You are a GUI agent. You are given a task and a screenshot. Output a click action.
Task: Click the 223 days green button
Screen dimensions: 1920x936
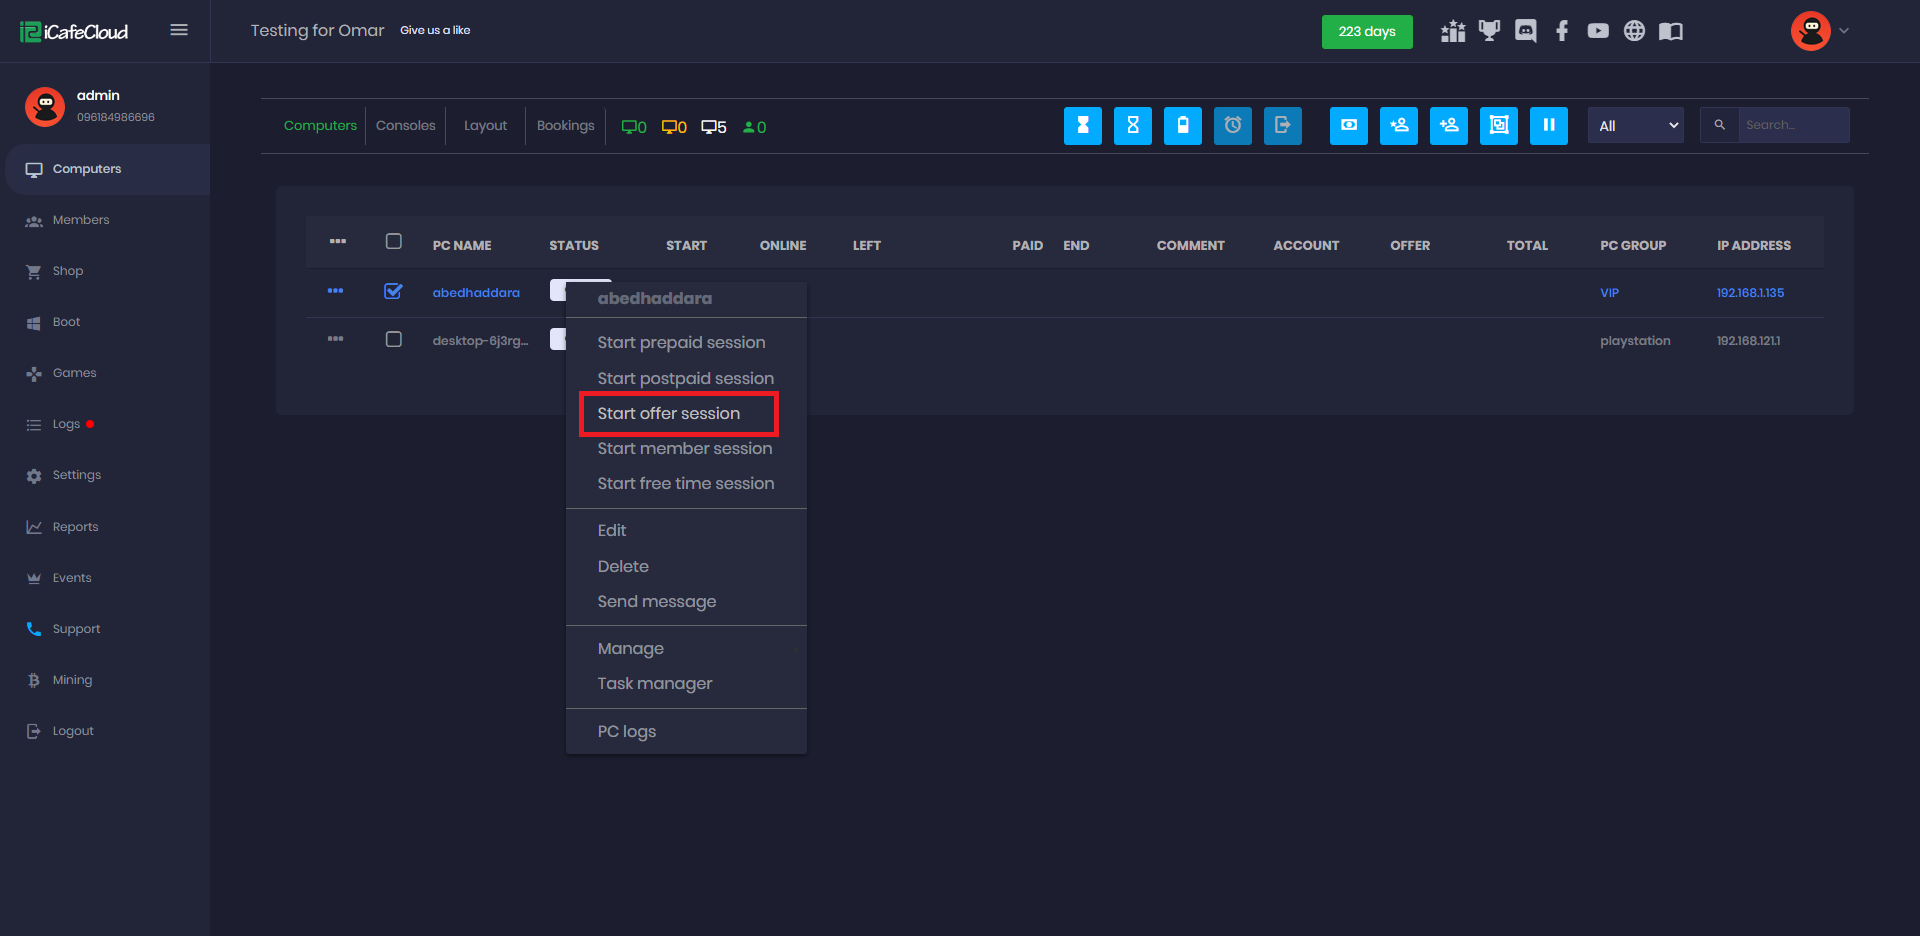(x=1366, y=32)
